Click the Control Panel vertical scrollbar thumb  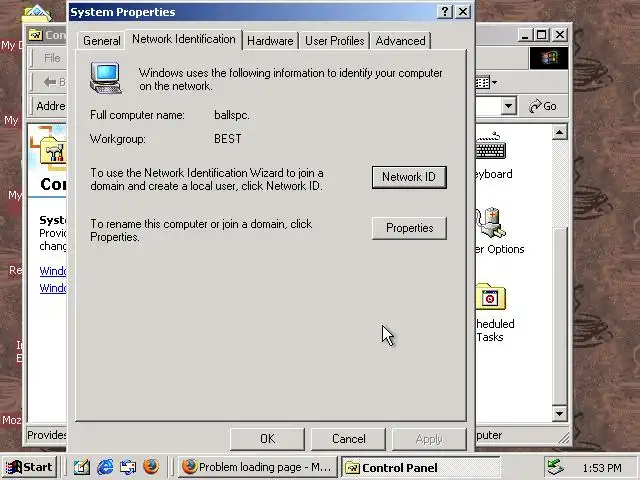(560, 314)
